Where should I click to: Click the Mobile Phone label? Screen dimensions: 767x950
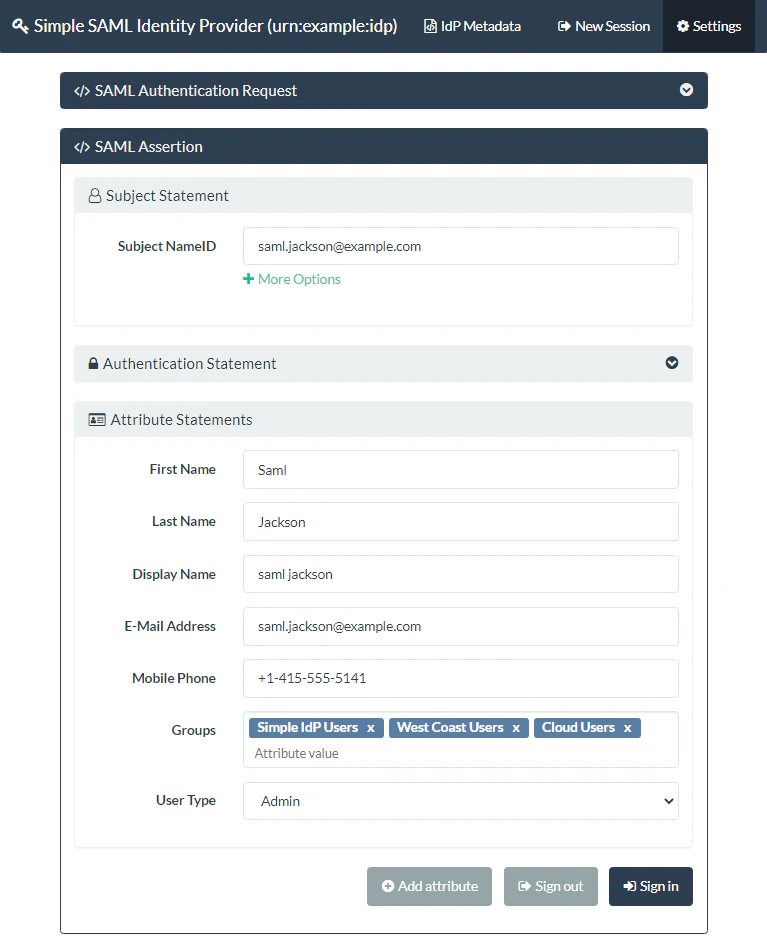click(174, 678)
